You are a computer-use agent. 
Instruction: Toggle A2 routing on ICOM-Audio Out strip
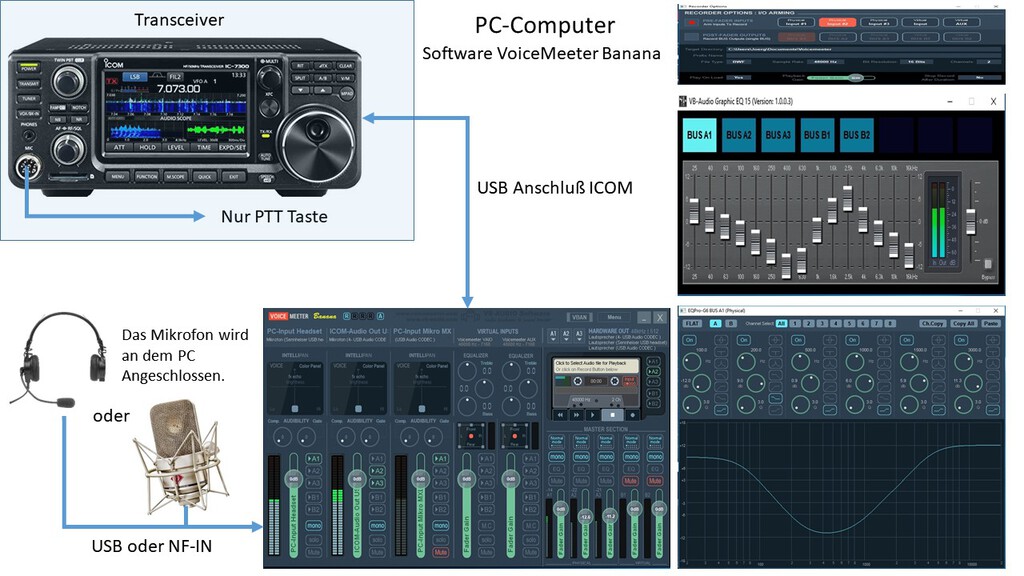[377, 471]
